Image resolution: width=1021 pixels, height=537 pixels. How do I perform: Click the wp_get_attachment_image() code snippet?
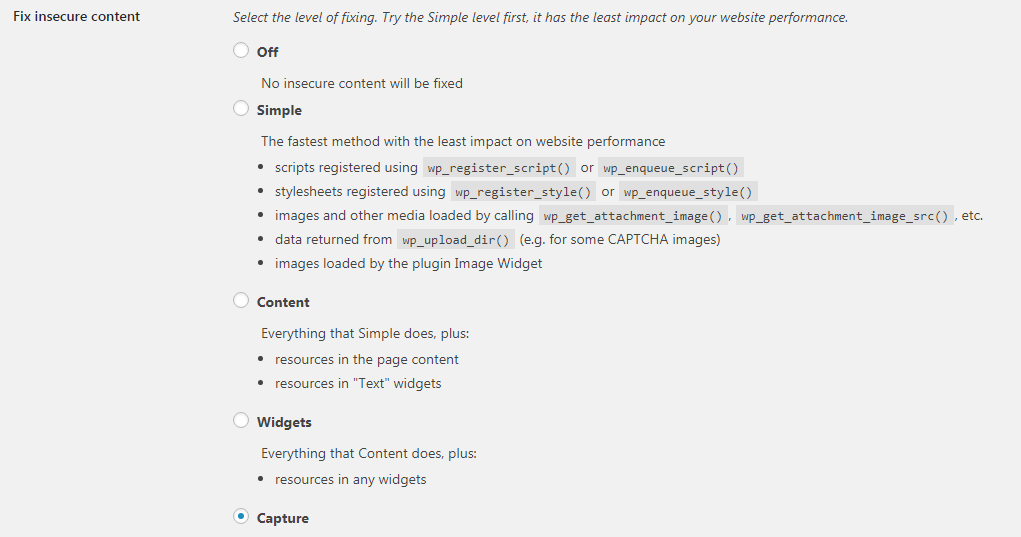[632, 216]
